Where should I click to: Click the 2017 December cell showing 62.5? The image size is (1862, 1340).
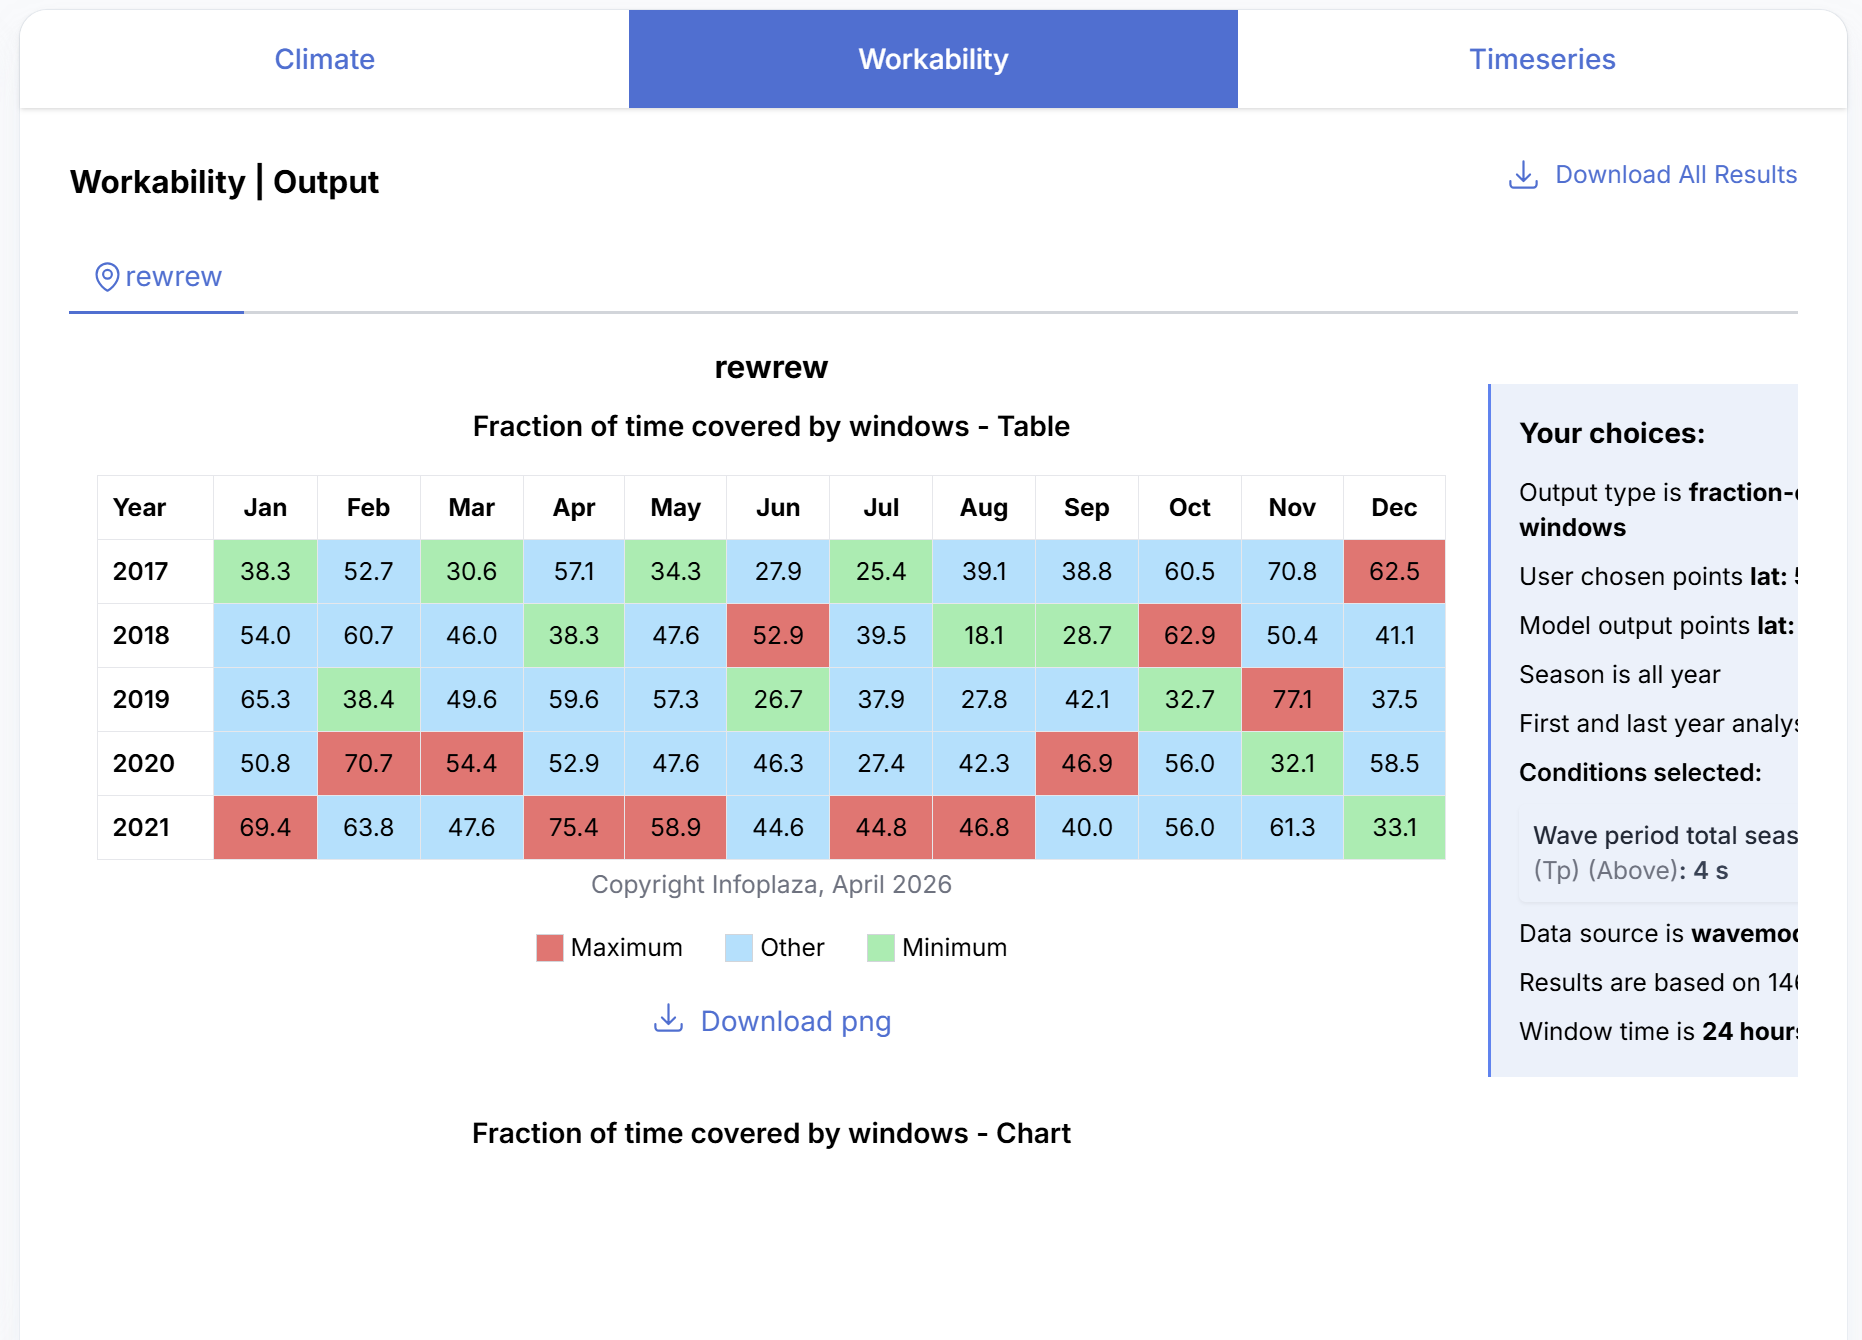point(1394,572)
